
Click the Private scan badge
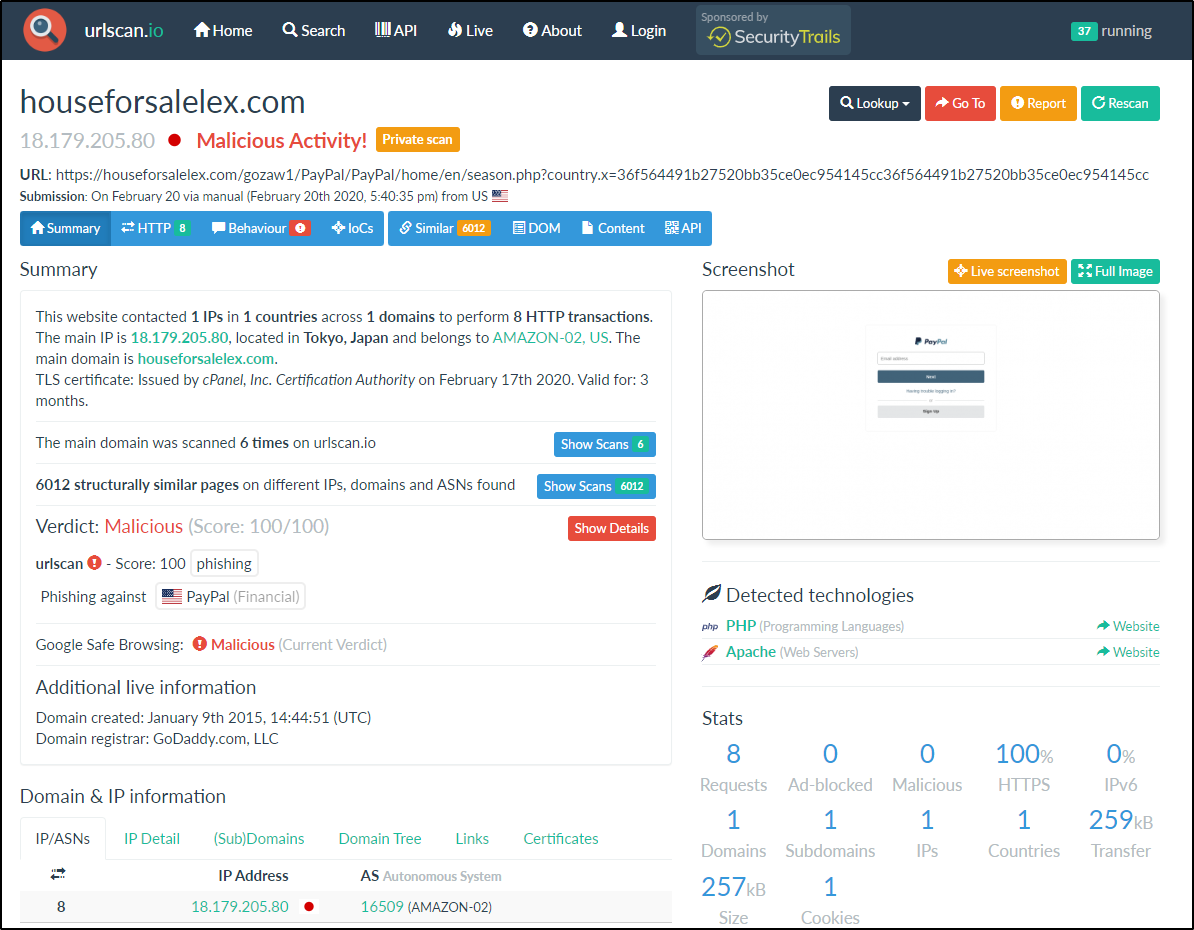(x=417, y=139)
